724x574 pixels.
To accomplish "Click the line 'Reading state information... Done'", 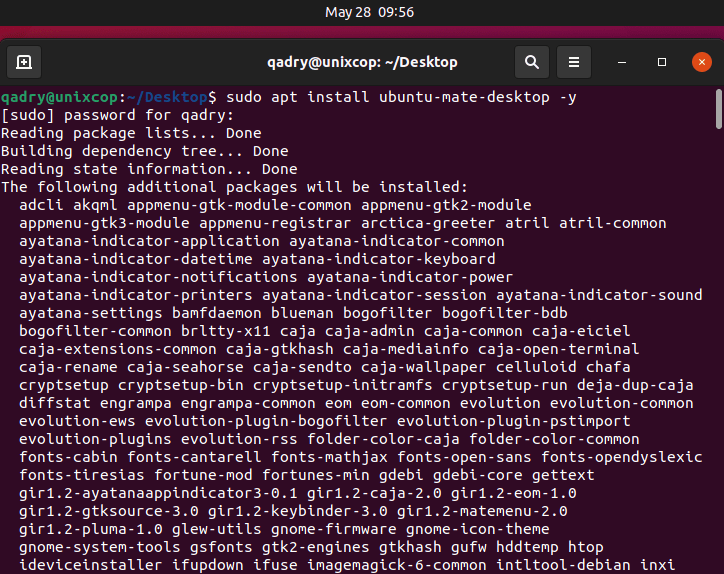I will 149,169.
